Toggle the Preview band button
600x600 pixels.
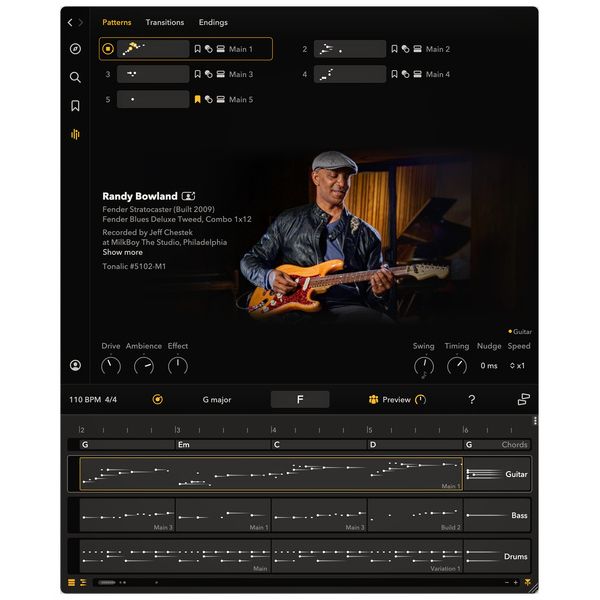(389, 400)
